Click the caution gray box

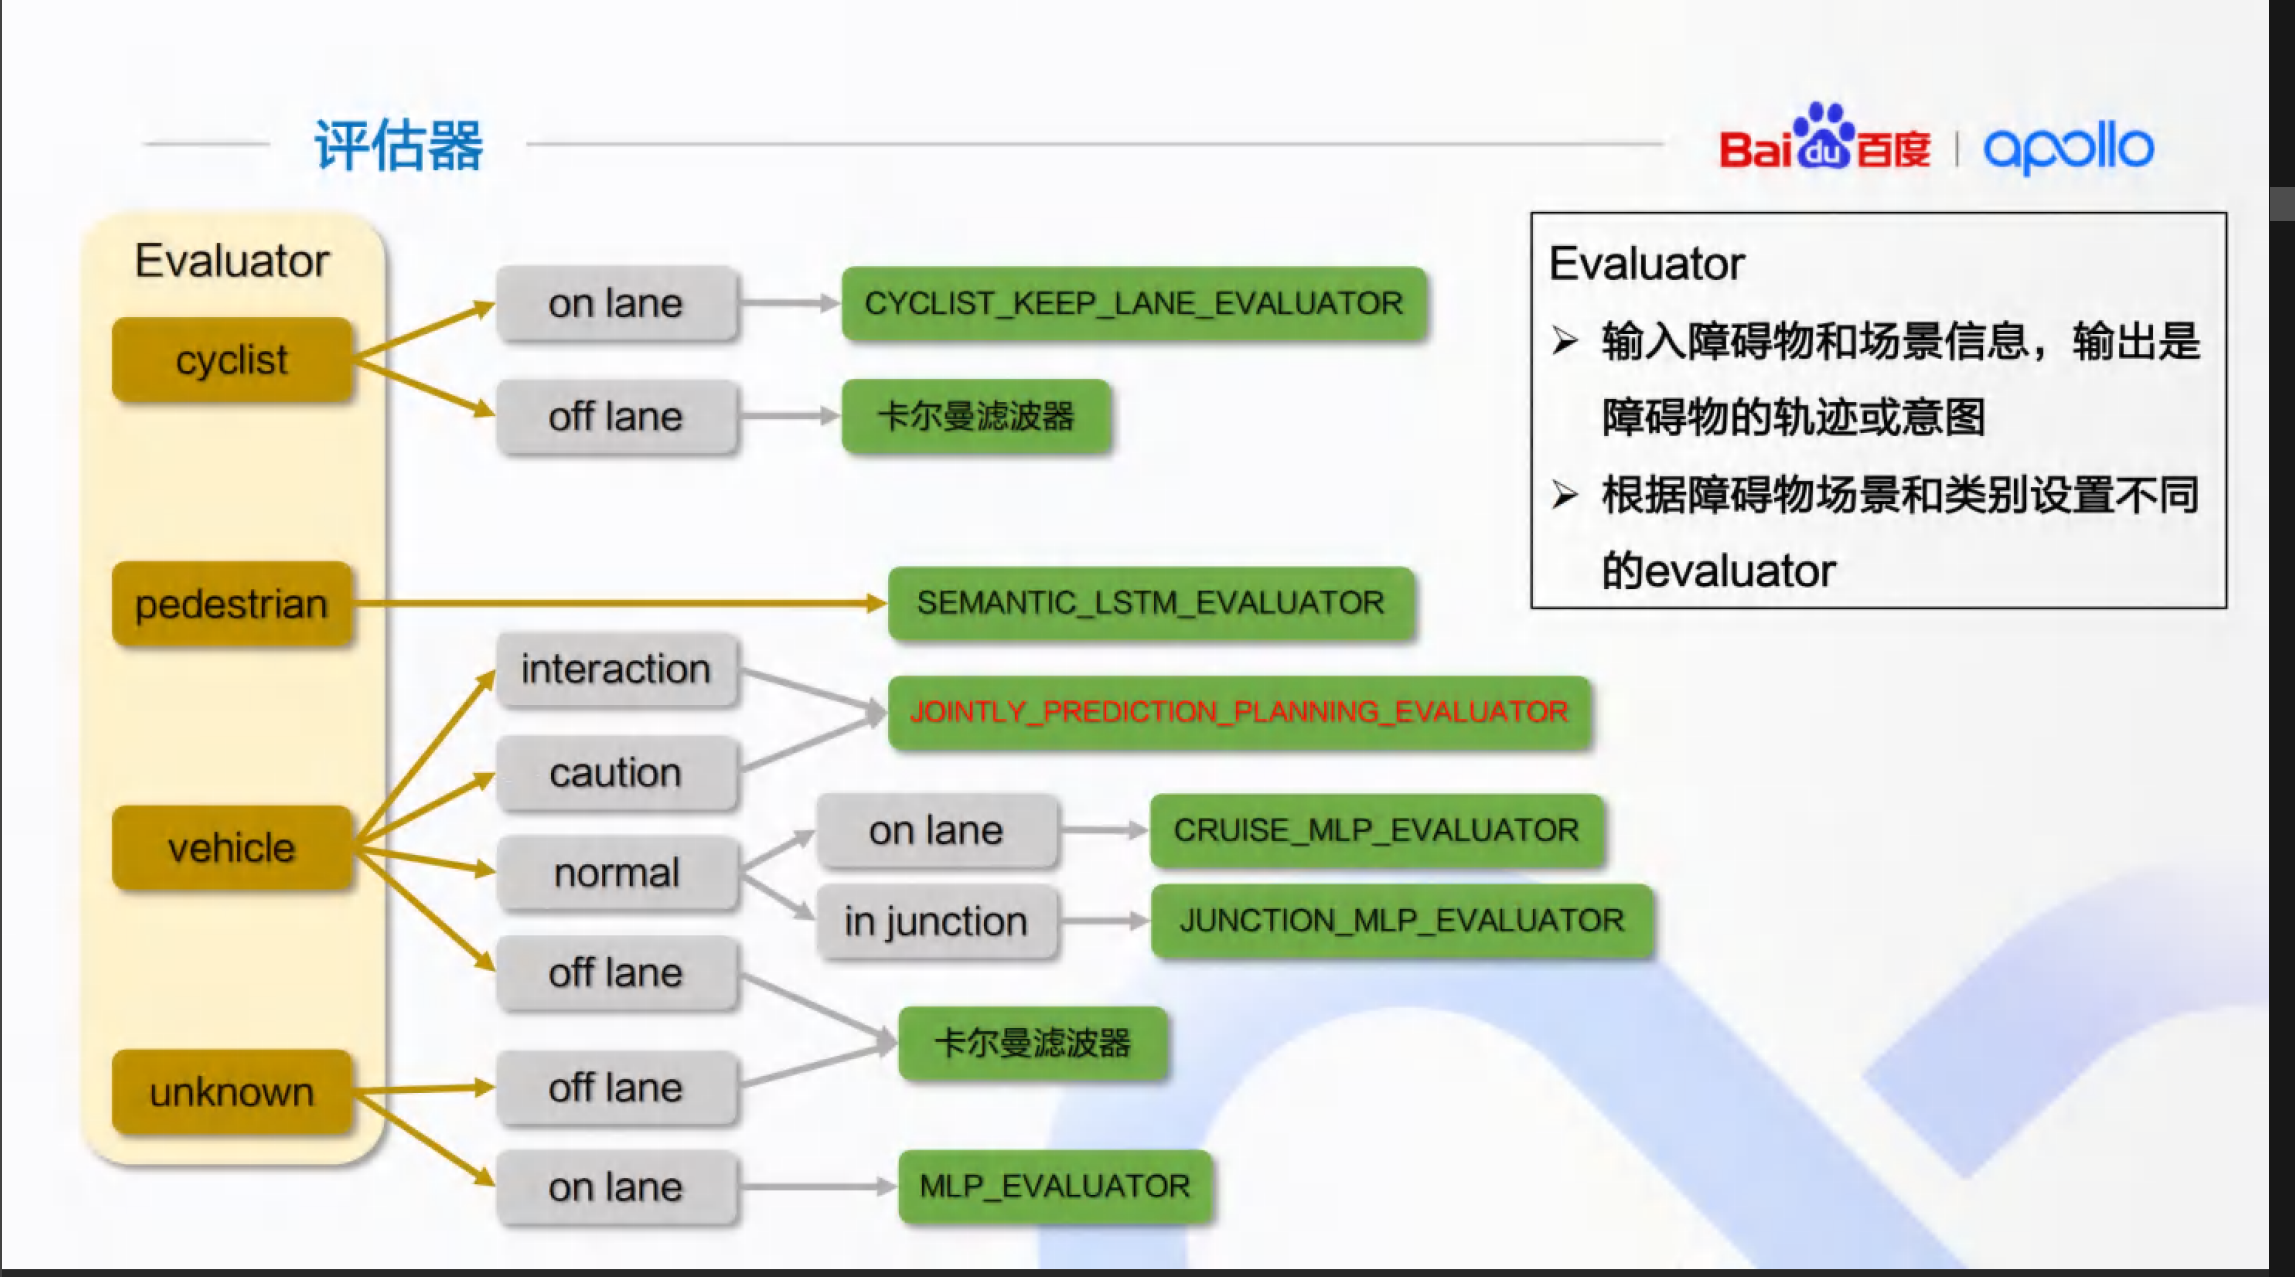(616, 773)
